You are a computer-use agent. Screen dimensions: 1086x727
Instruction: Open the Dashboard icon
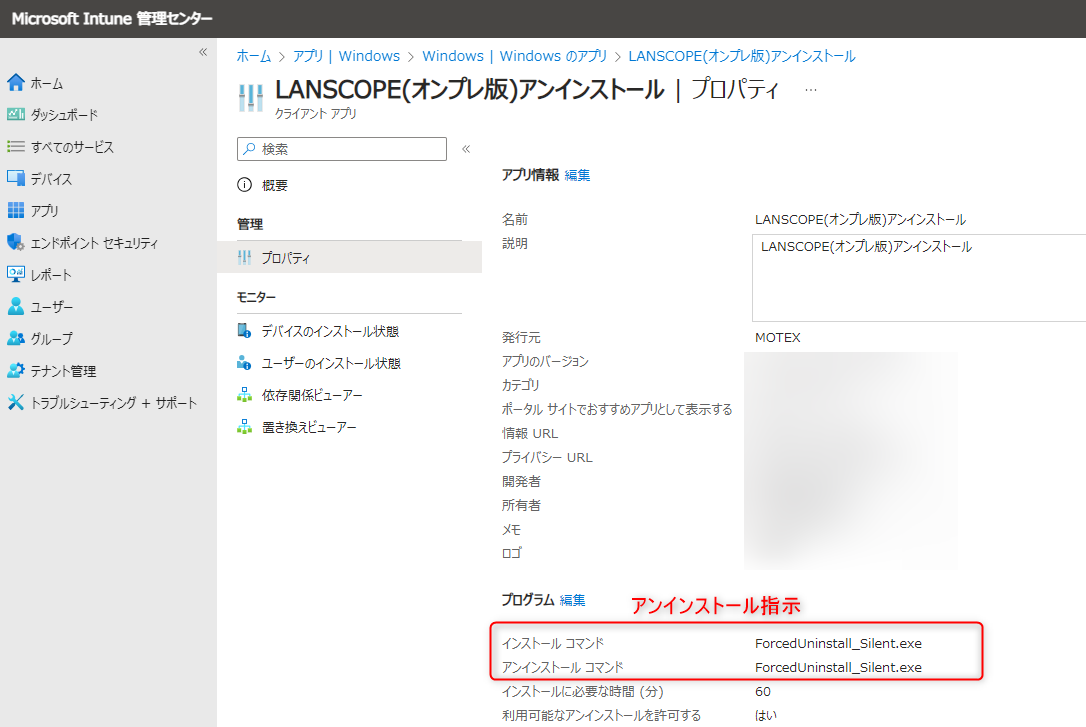[15, 114]
